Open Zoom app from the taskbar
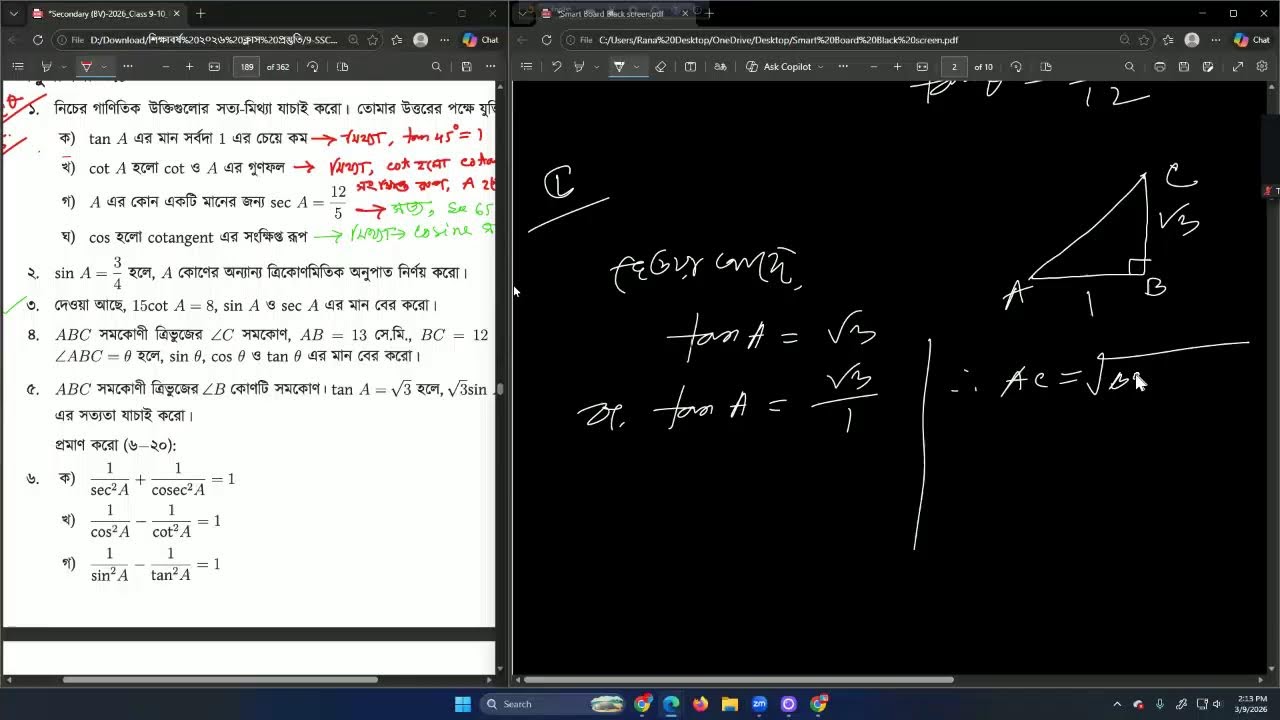The height and width of the screenshot is (720, 1280). pos(759,704)
